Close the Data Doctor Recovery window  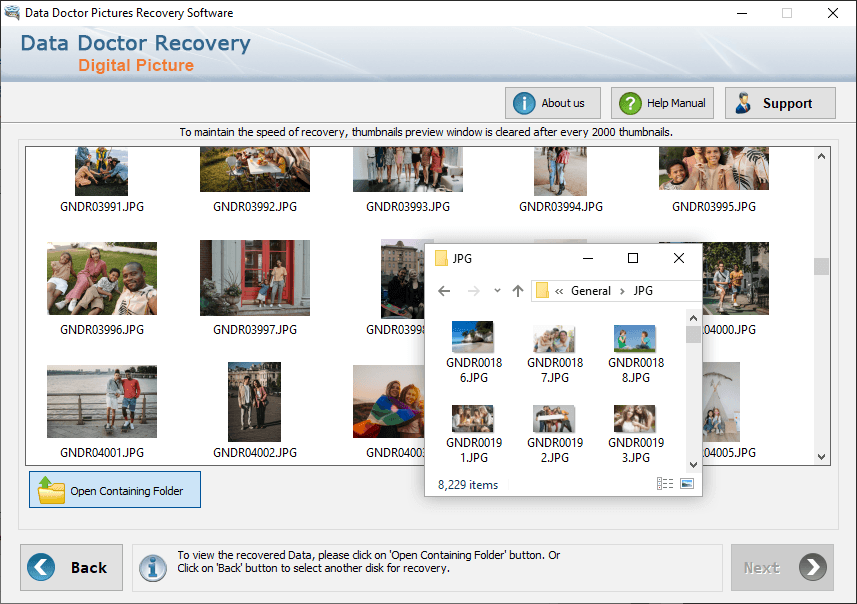click(832, 13)
